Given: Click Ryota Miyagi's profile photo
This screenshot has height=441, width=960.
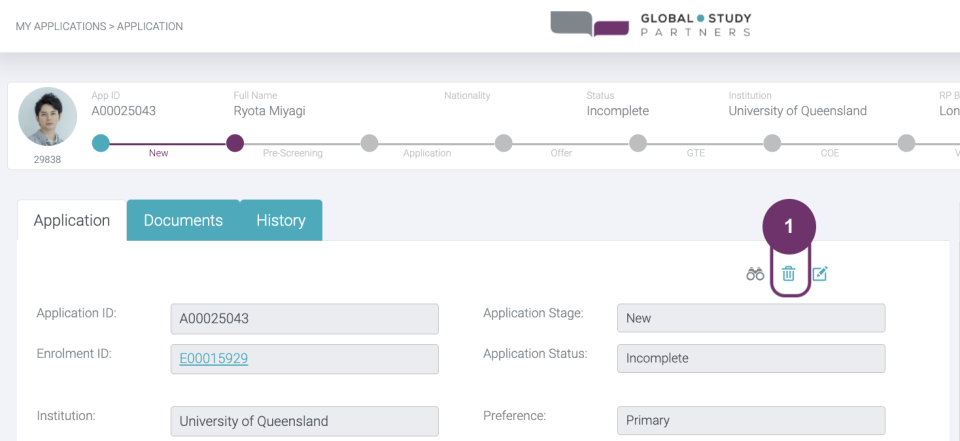Looking at the screenshot, I should click(47, 117).
